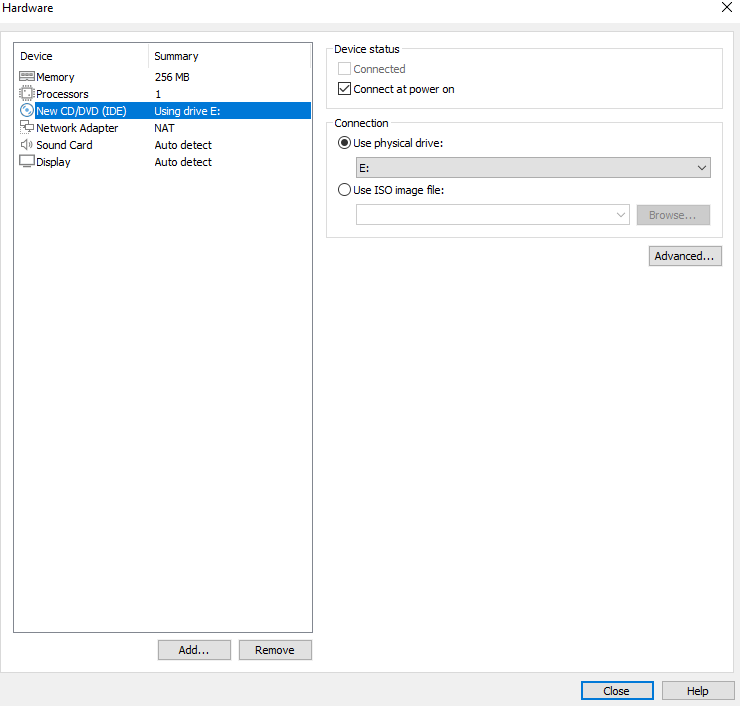Select Use physical drive option
Image resolution: width=740 pixels, height=706 pixels.
[x=345, y=143]
